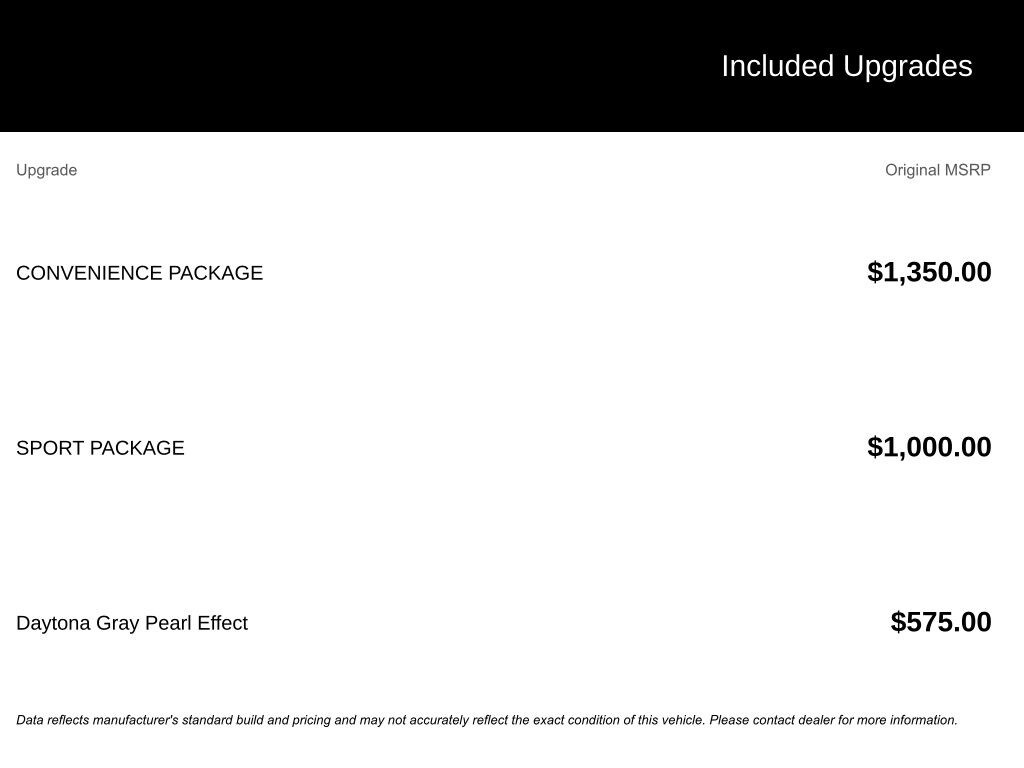This screenshot has width=1024, height=768.
Task: Click the word 'Upgrades' in the banner
Action: [x=908, y=66]
